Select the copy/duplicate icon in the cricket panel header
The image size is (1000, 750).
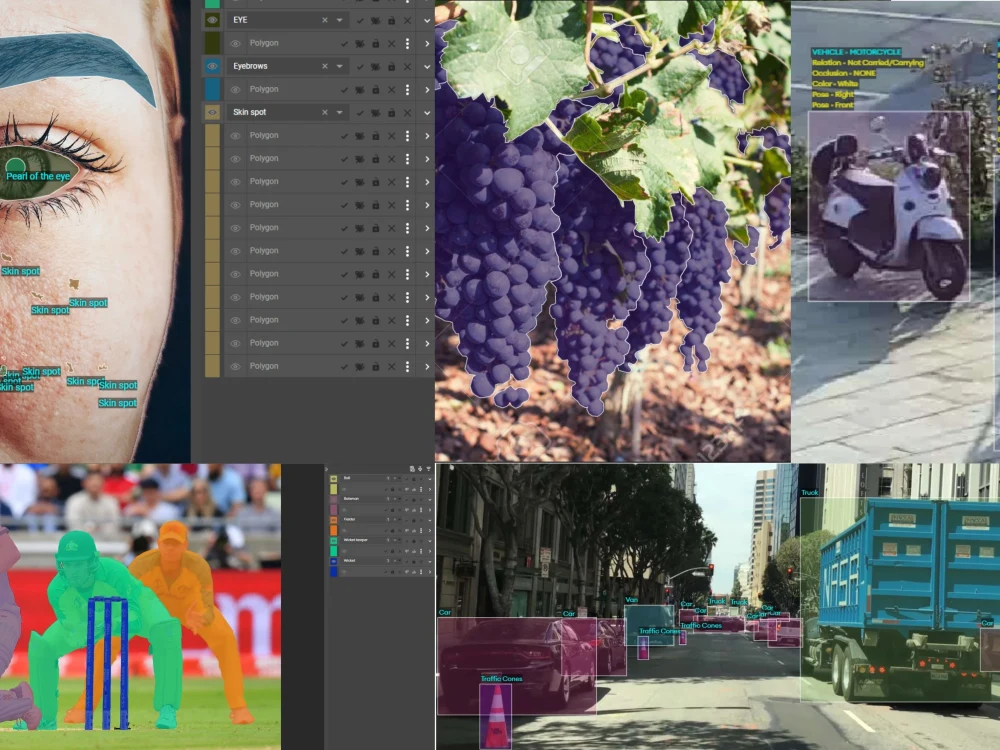(x=413, y=468)
